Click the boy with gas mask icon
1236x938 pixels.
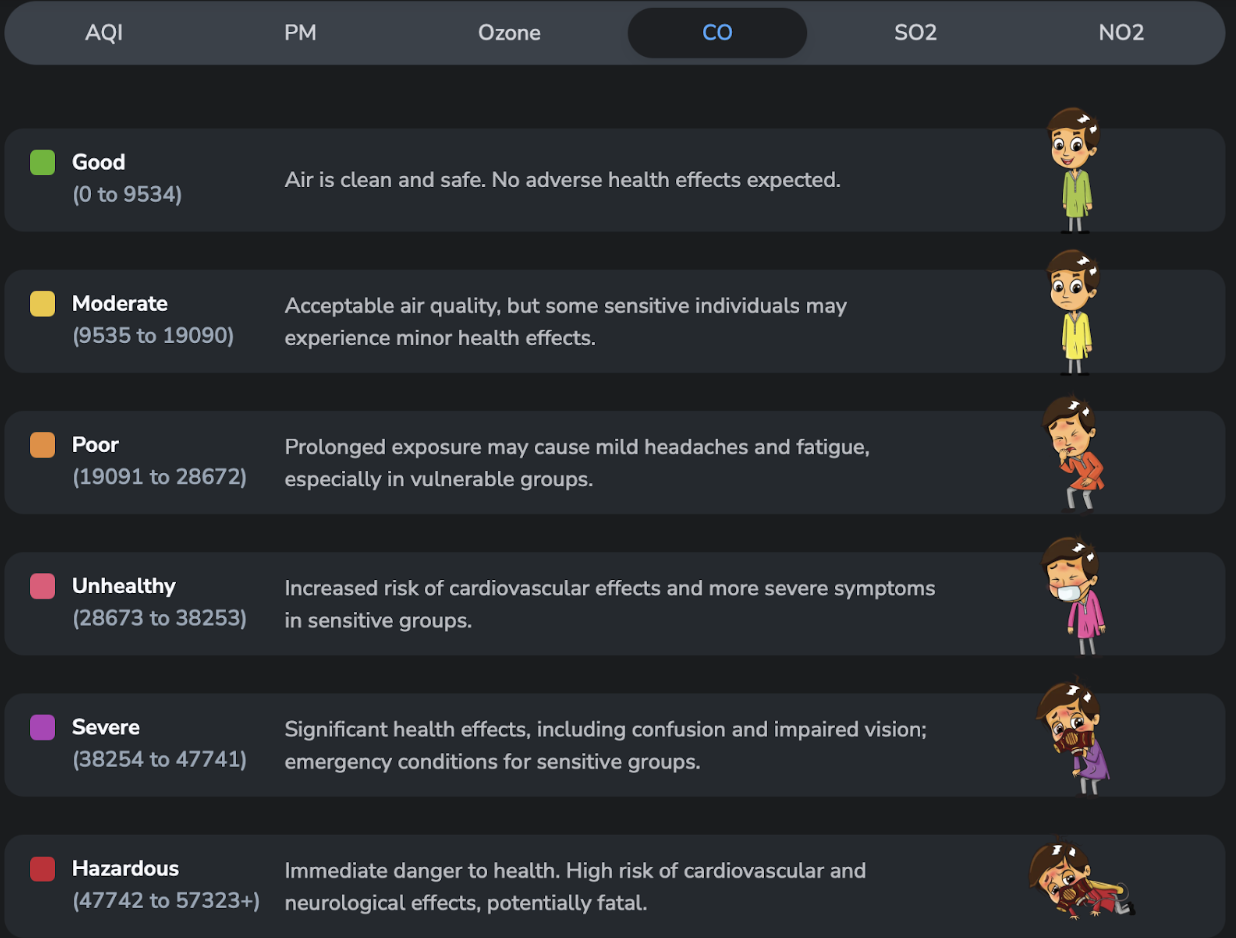tap(1073, 736)
